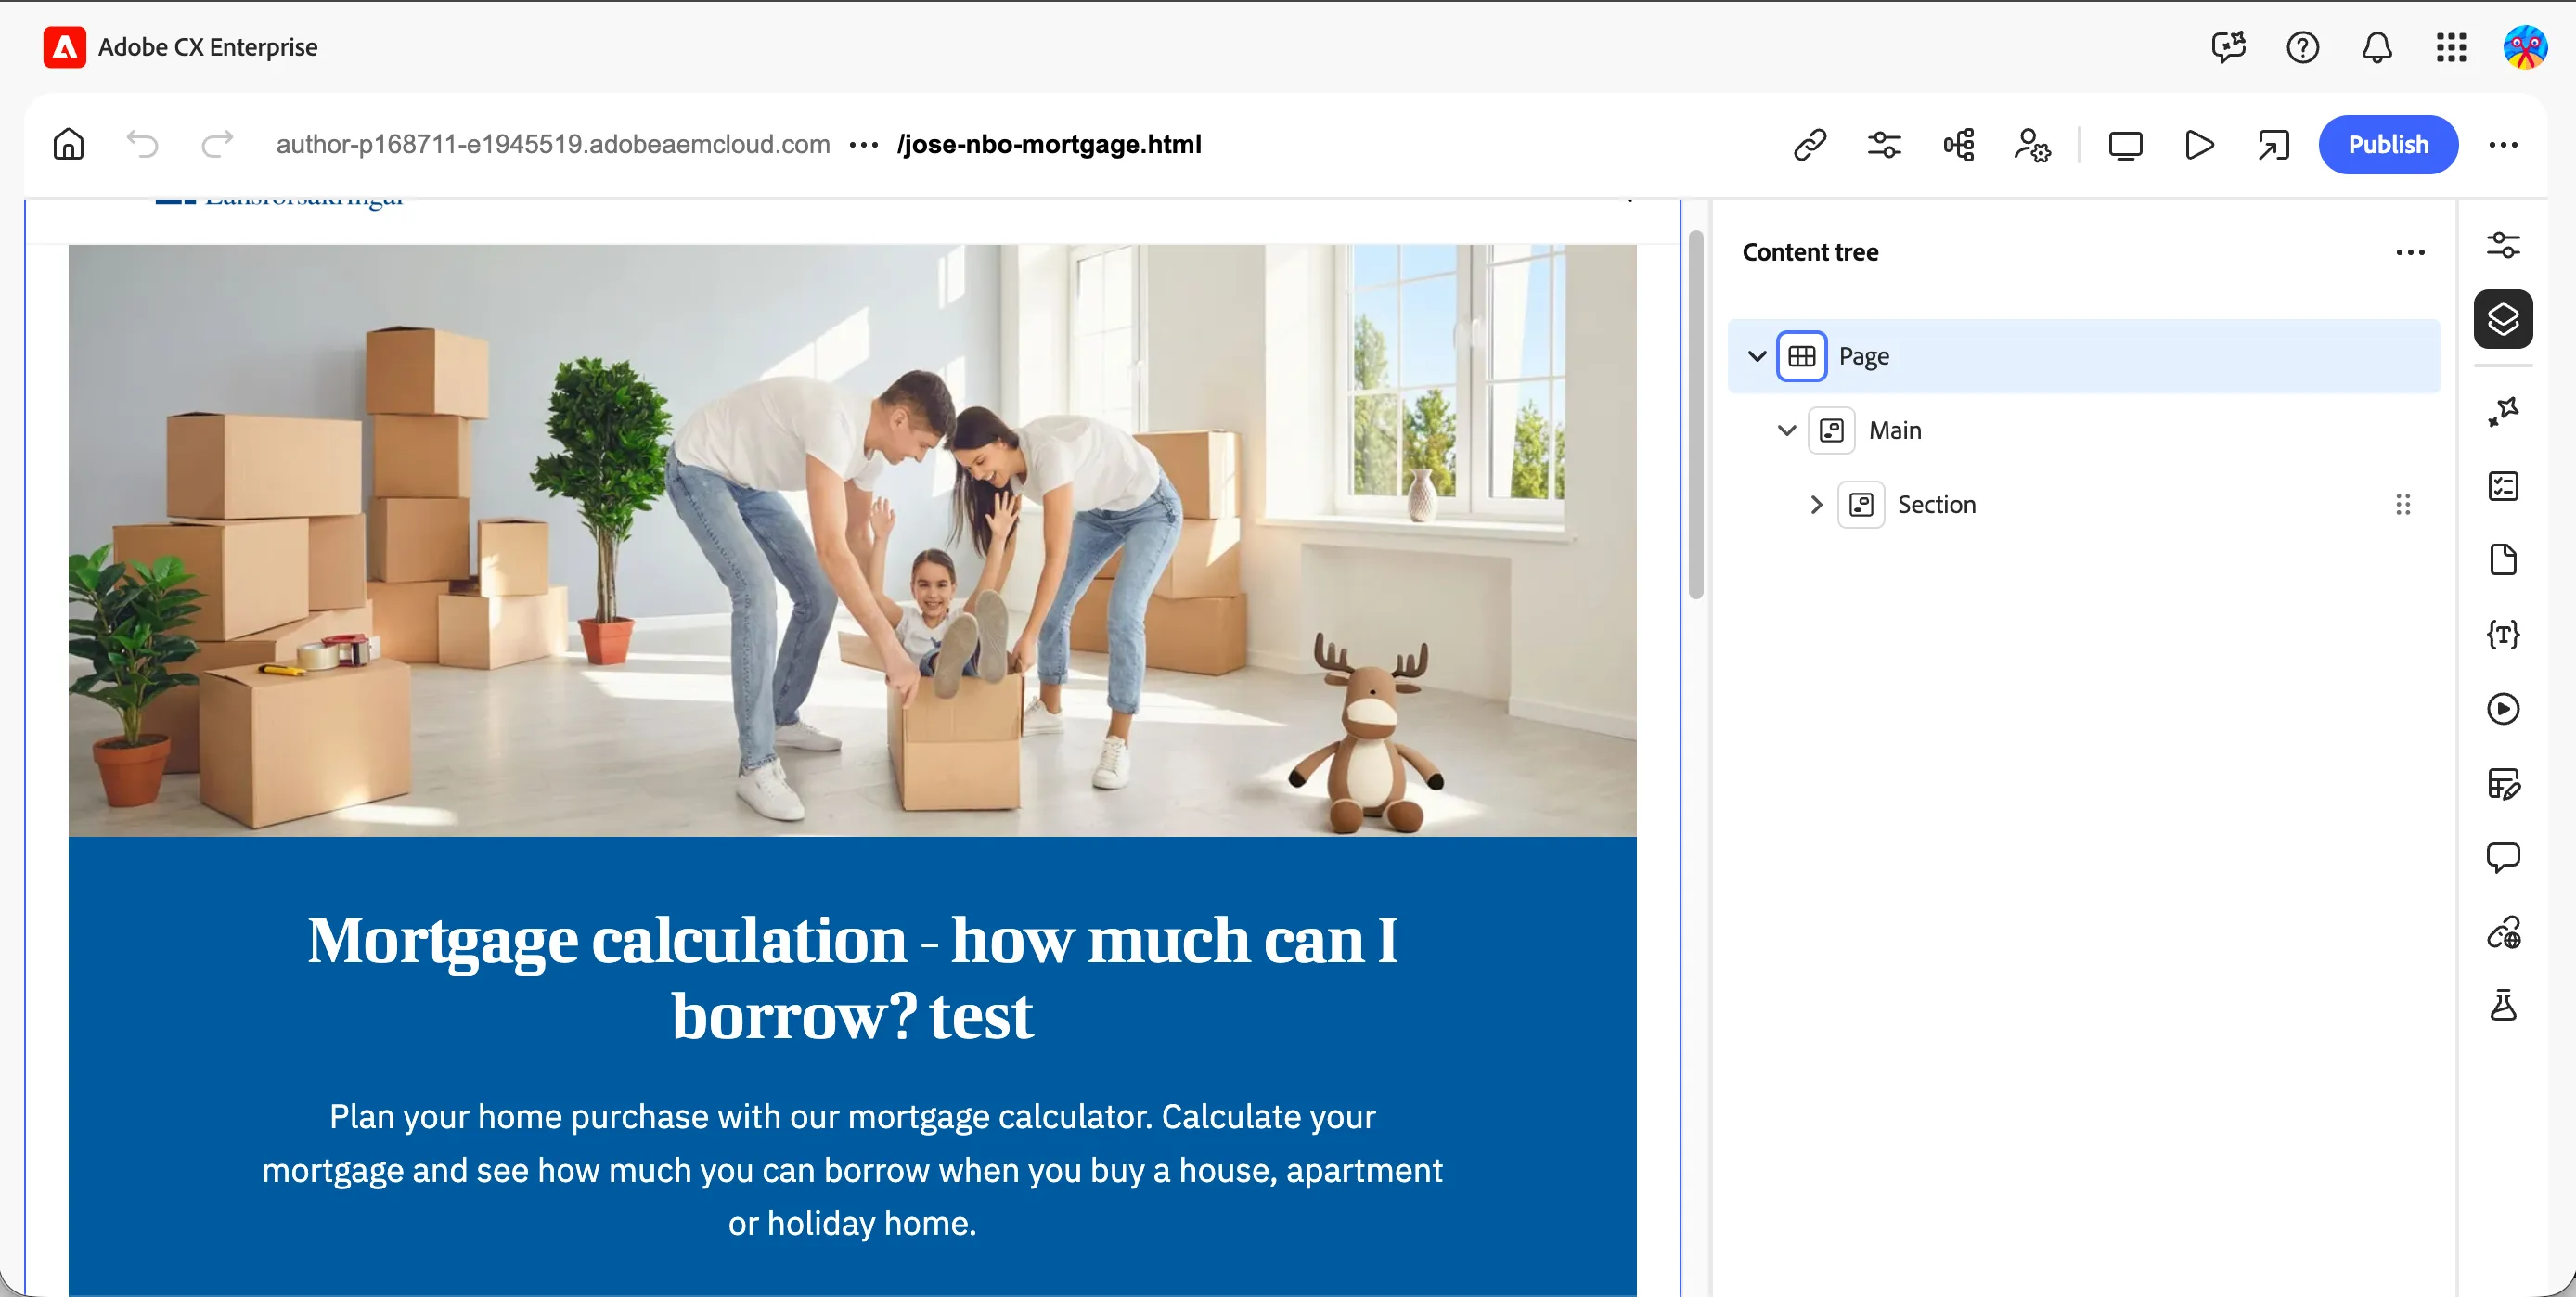Screen dimensions: 2576x1297
Task: Click the mortgage calculator description paragraph
Action: pos(852,1169)
